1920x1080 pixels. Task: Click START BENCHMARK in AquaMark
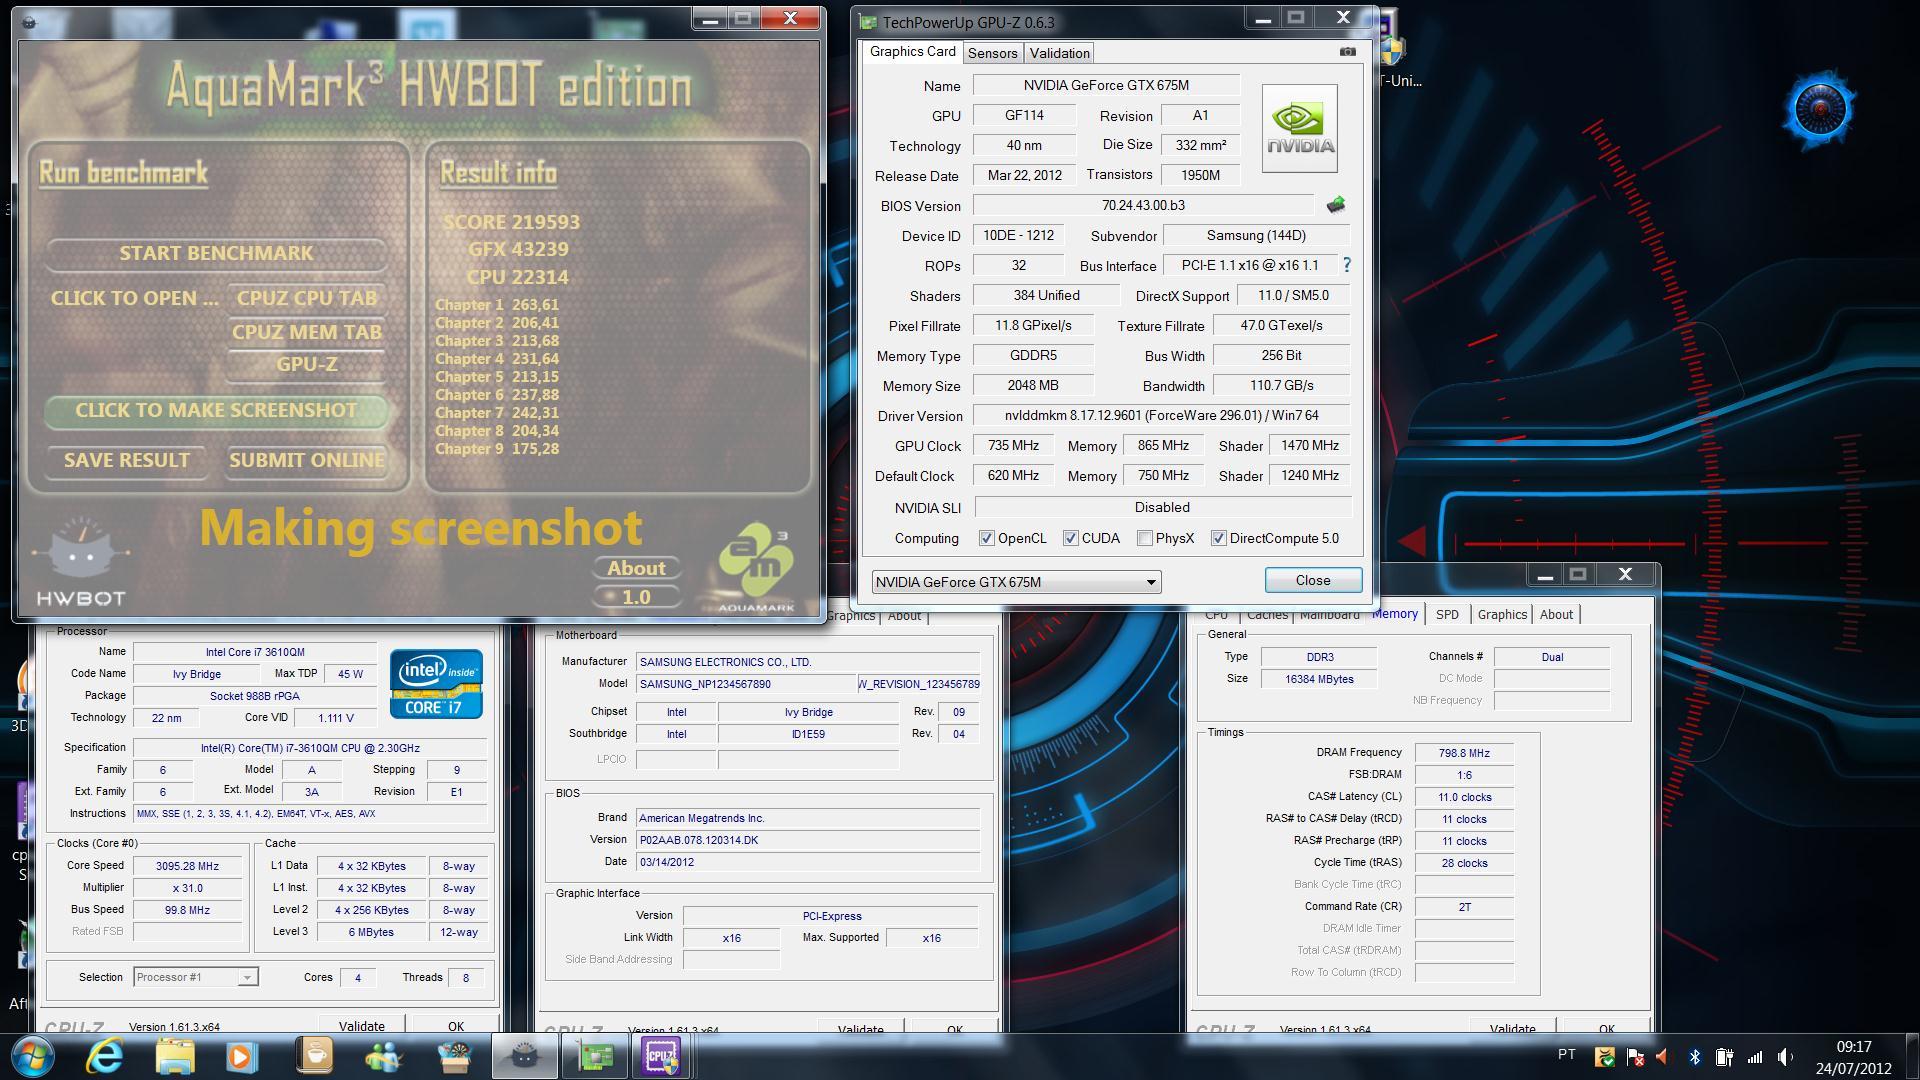[x=216, y=253]
